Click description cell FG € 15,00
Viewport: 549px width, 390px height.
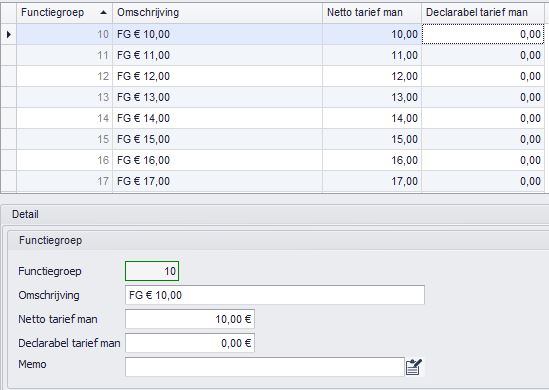tap(217, 139)
